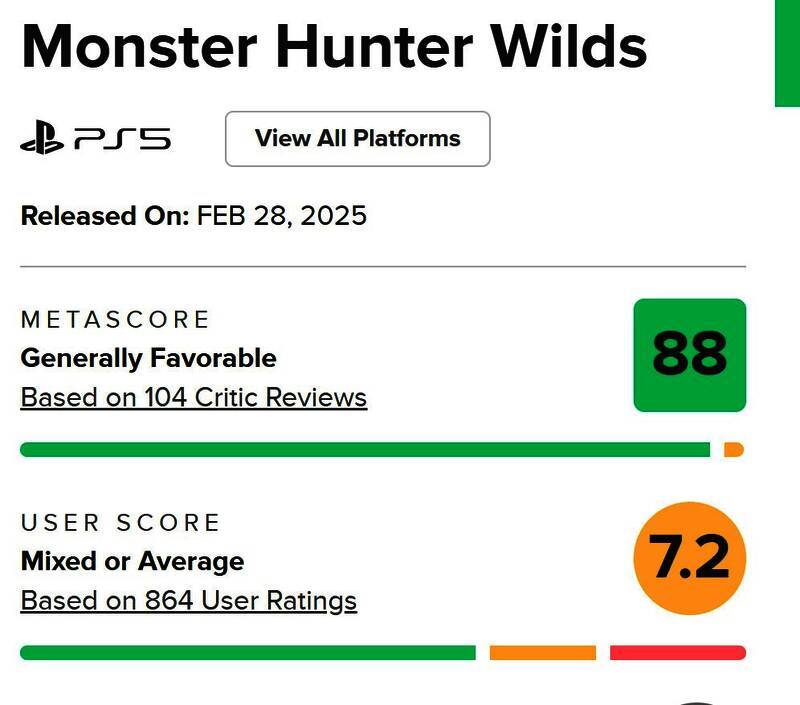Click green positive segment of user ratings bar

pos(248,653)
